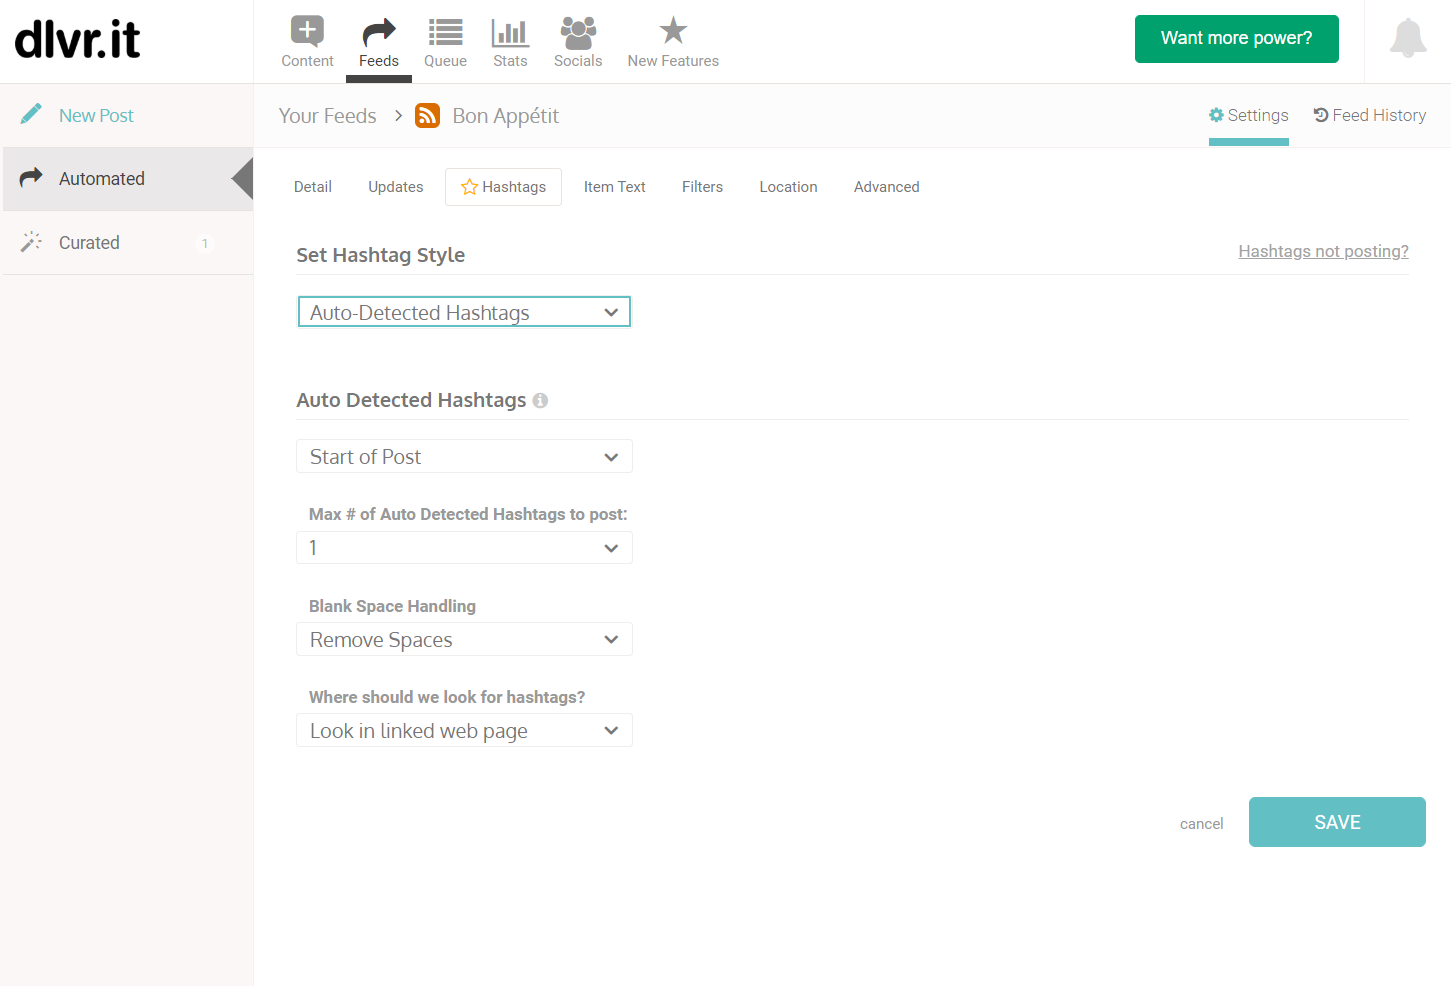Open the Blank Space Handling dropdown
Screen dimensions: 1451x986
464,639
